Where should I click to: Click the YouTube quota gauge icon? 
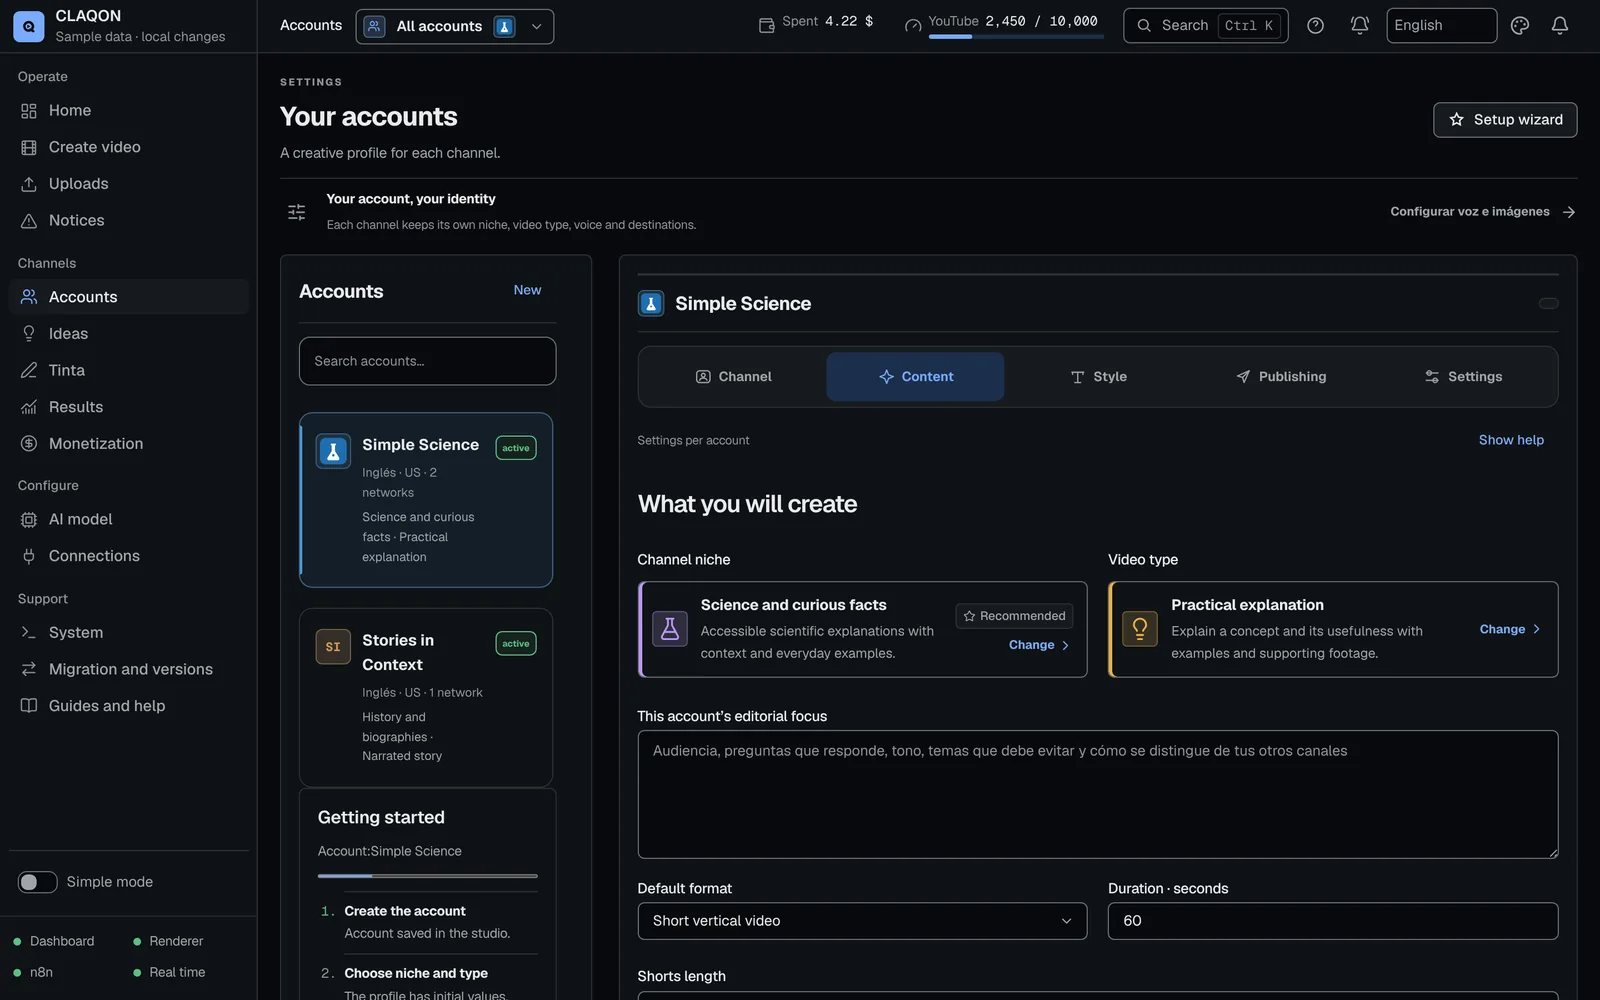pos(913,26)
